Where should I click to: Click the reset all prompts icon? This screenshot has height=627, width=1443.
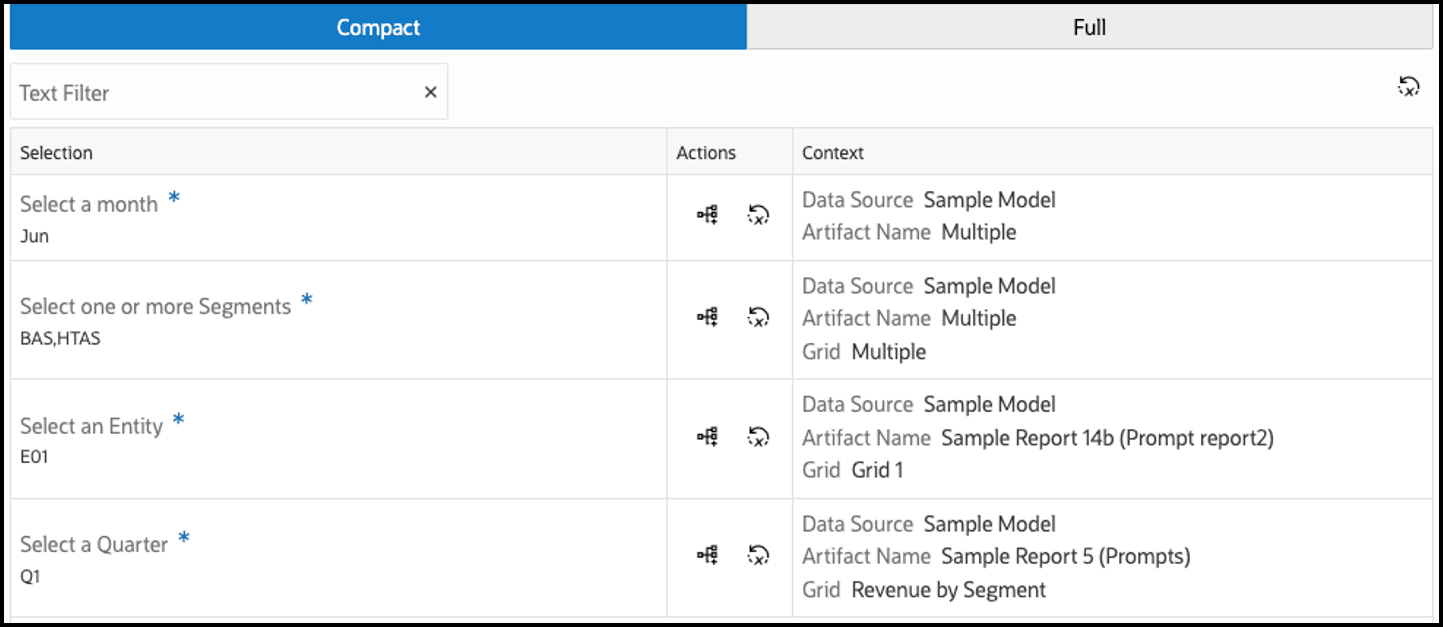(1408, 87)
